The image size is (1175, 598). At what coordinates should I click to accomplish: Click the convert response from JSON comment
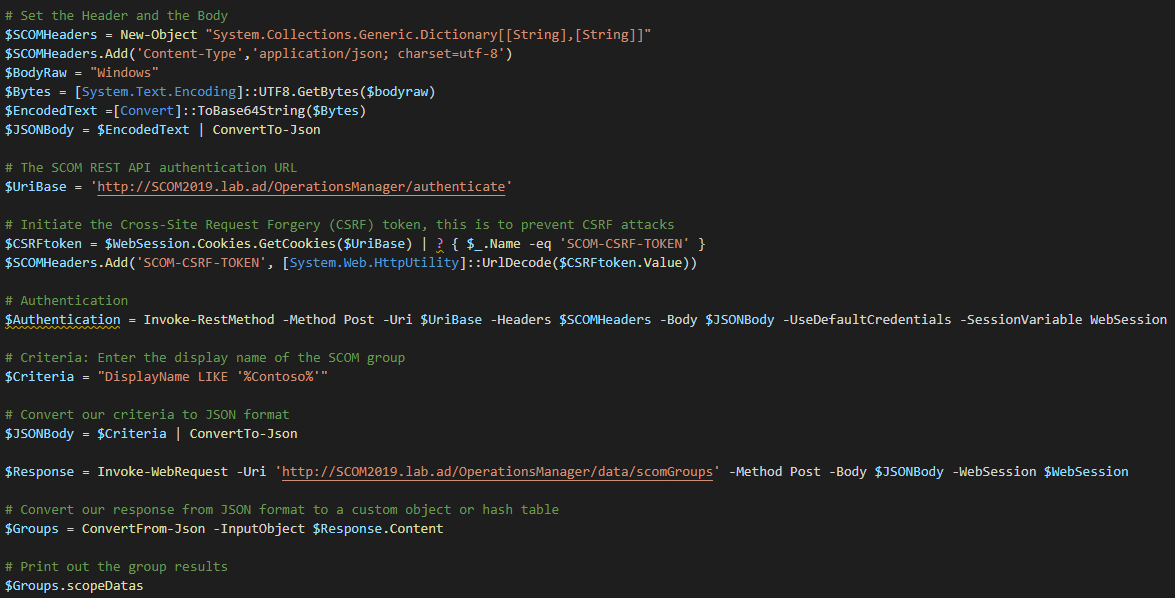tap(282, 510)
